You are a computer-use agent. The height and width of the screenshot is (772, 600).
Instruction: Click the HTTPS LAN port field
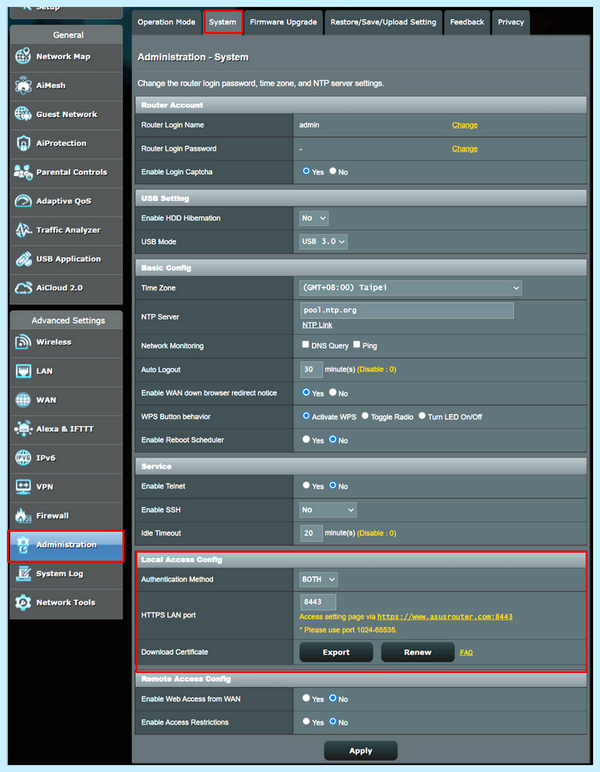318,602
